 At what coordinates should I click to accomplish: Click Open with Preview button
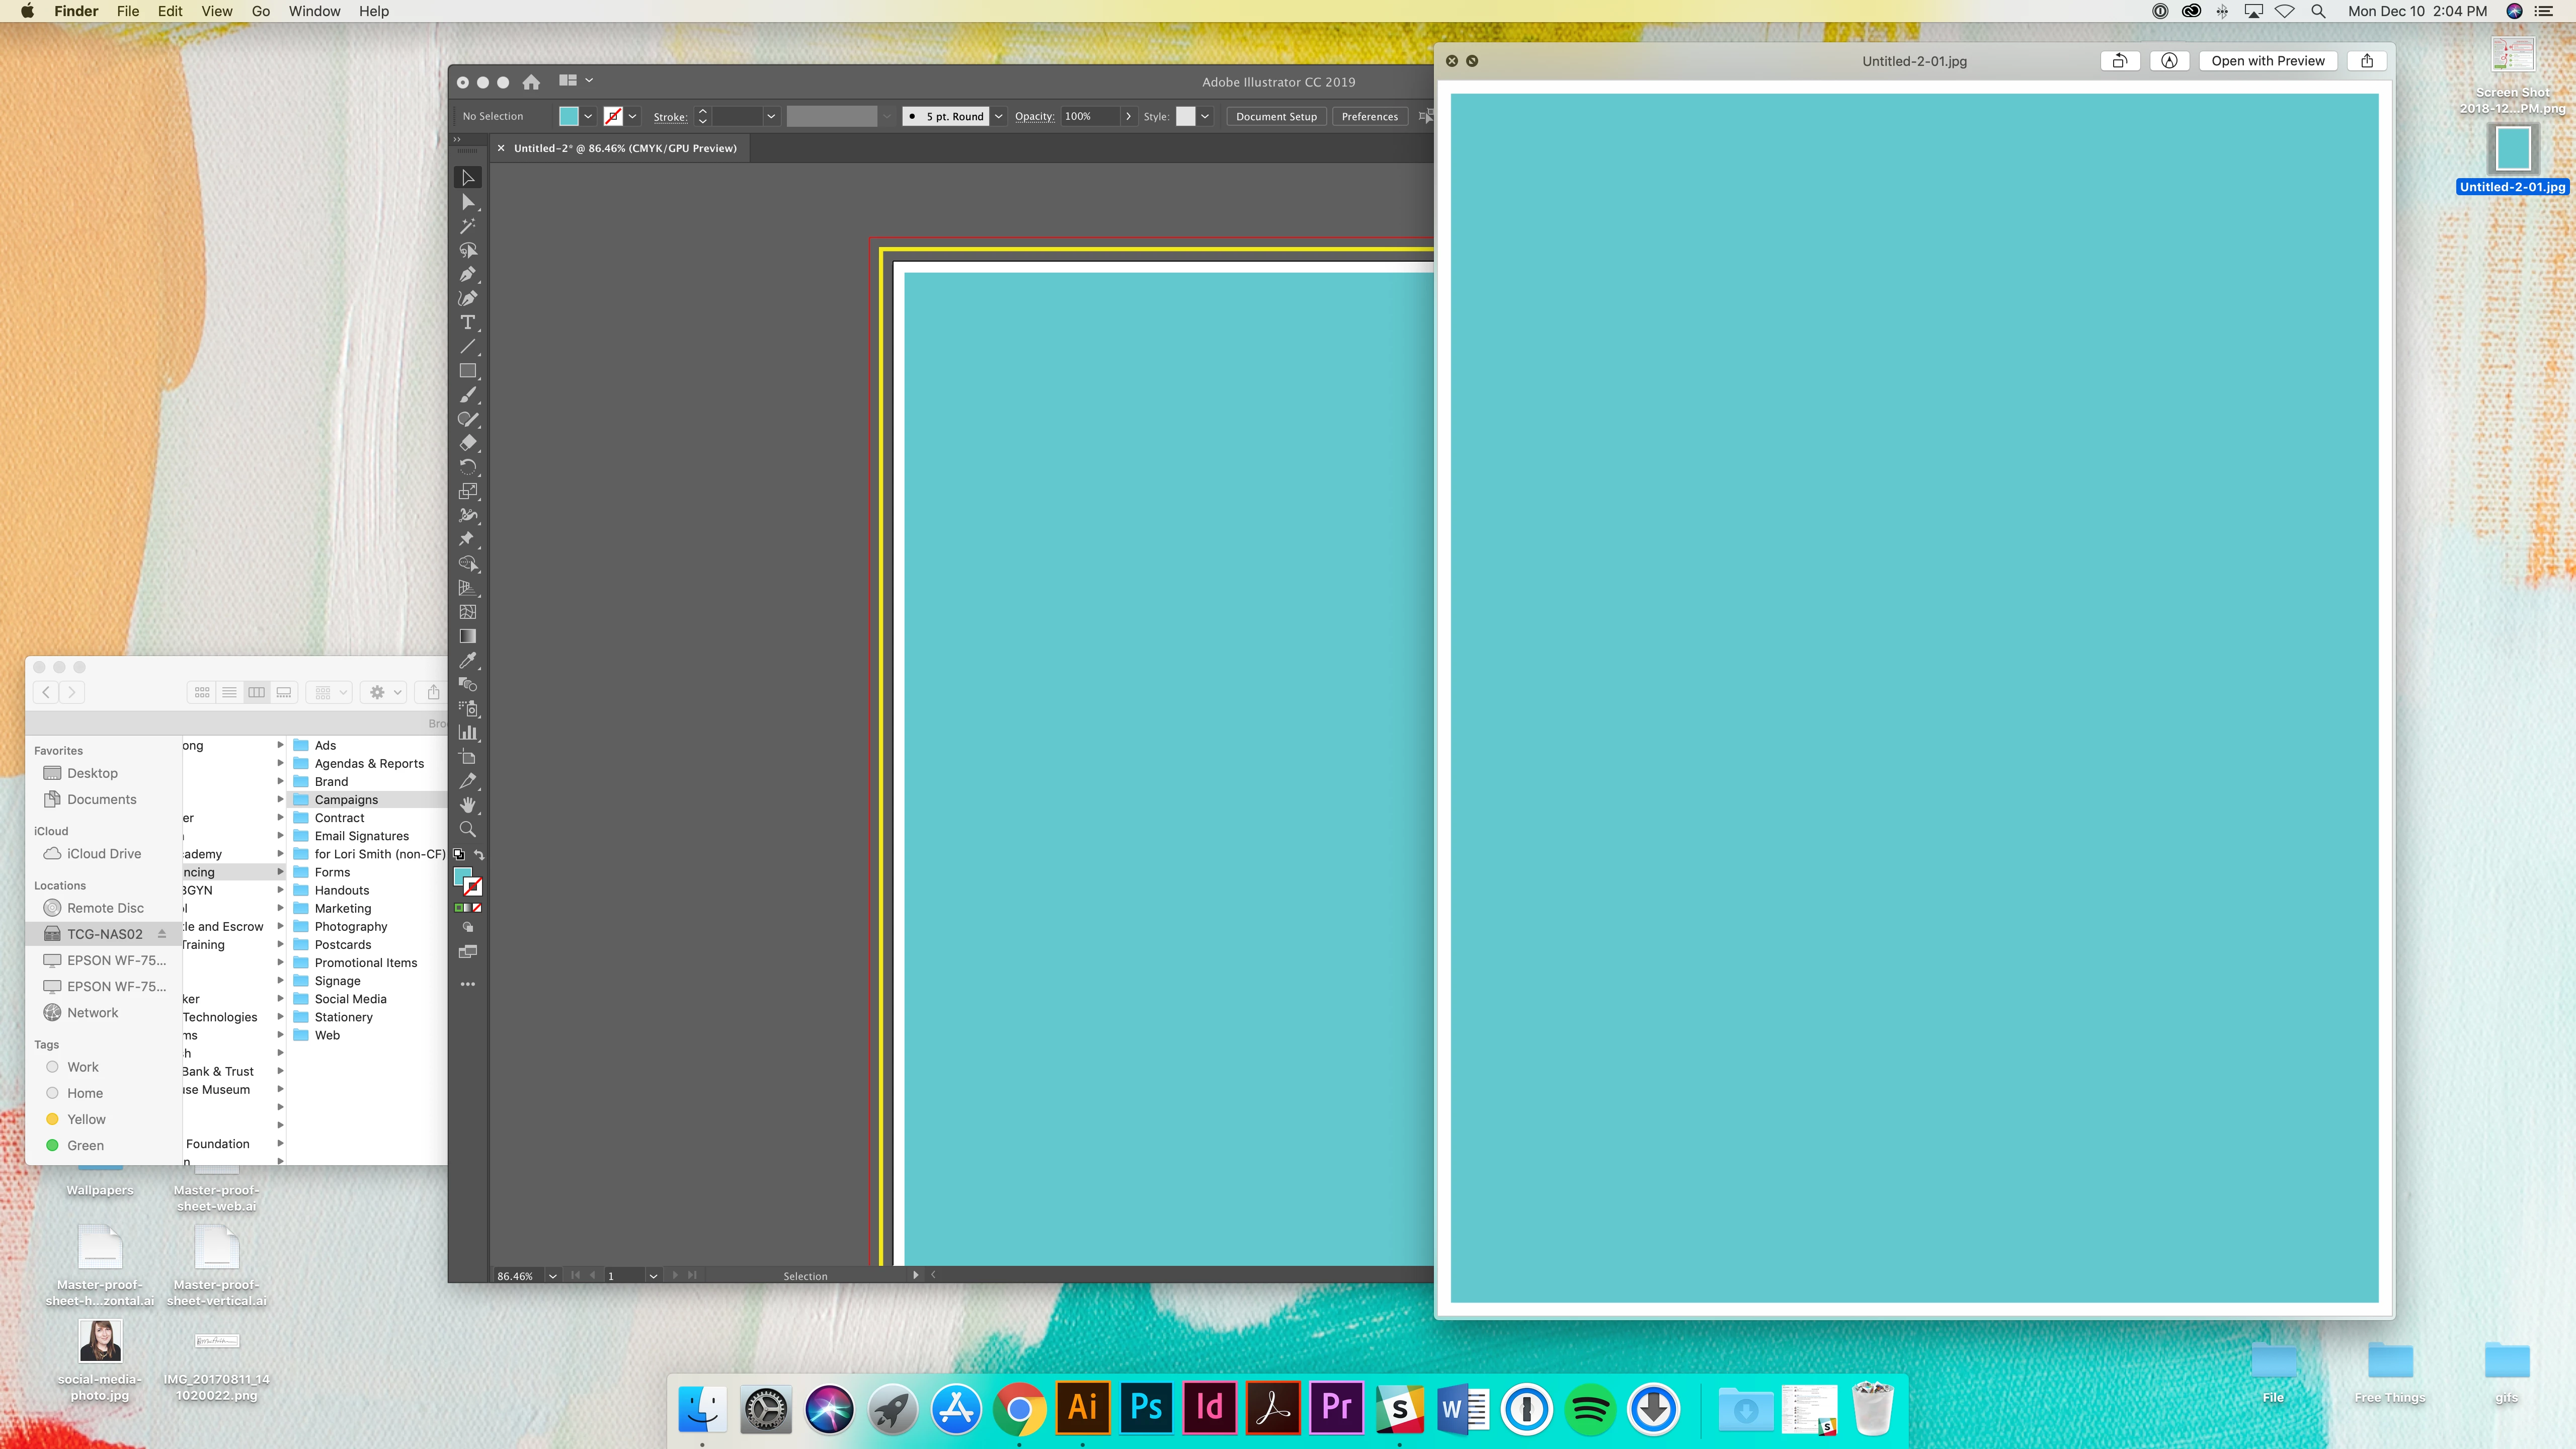click(x=2267, y=61)
